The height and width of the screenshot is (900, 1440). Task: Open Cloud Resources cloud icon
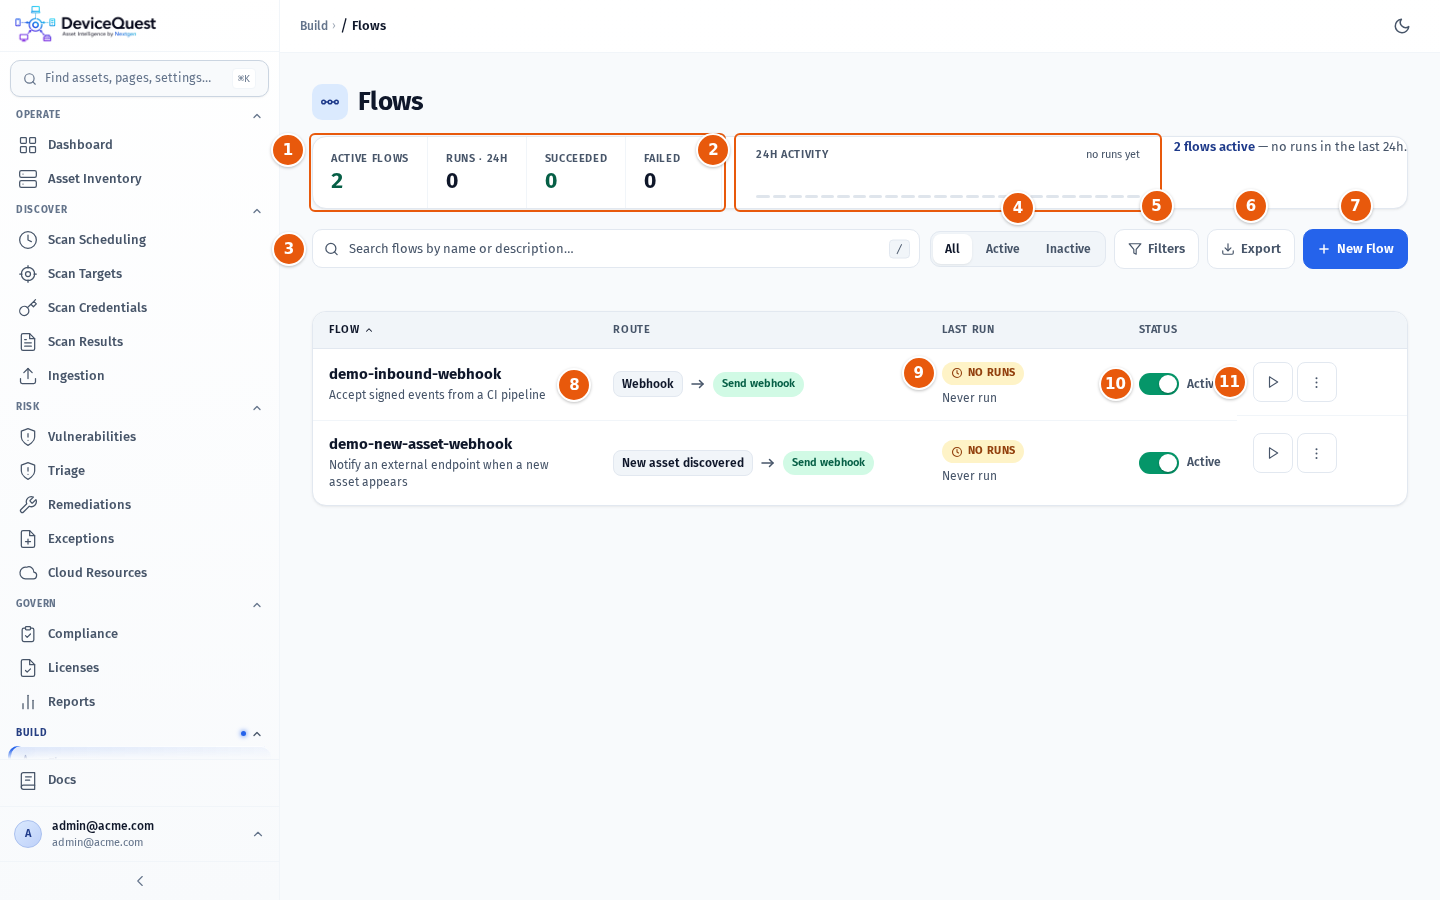pos(28,573)
